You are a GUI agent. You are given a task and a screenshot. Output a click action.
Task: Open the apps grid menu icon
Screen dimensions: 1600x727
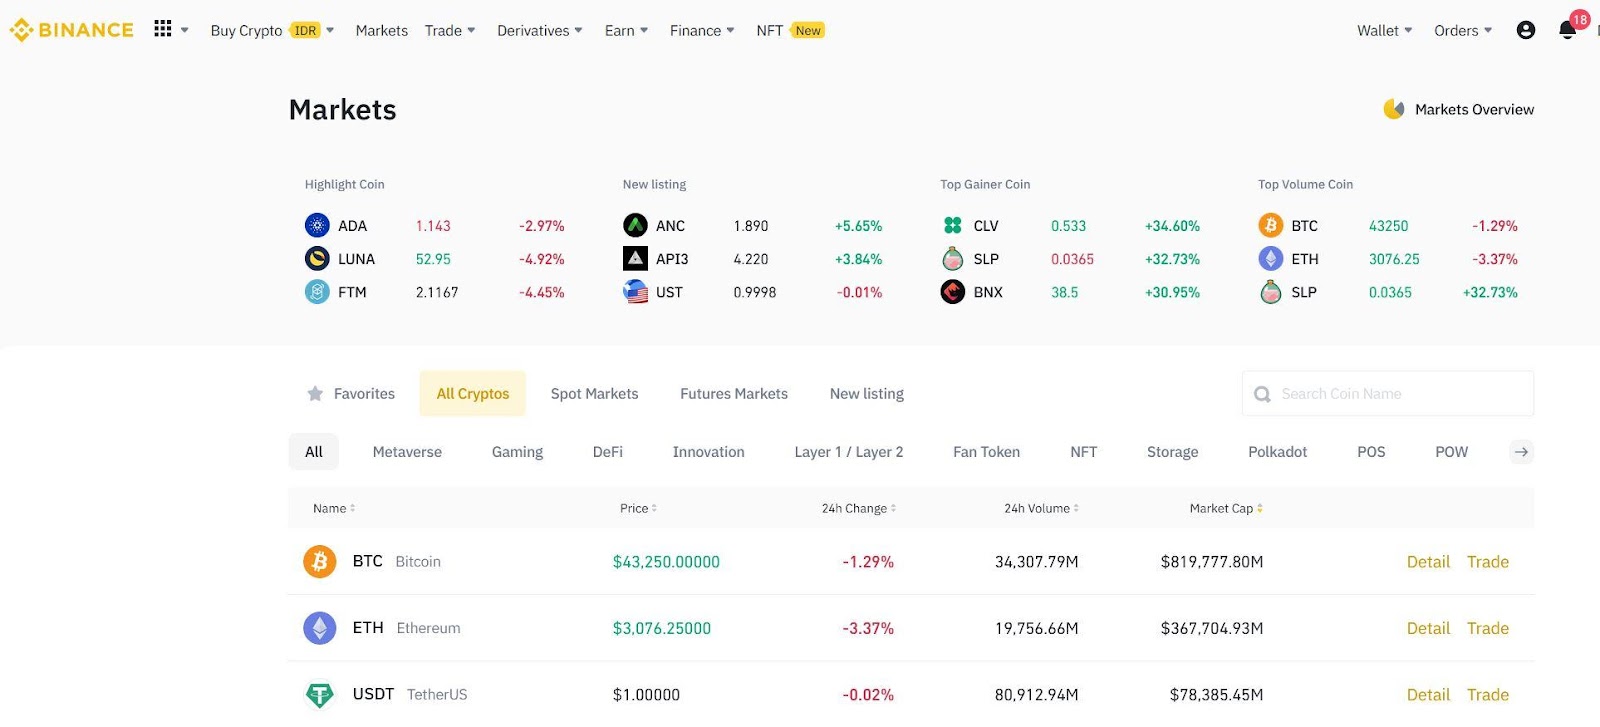163,29
